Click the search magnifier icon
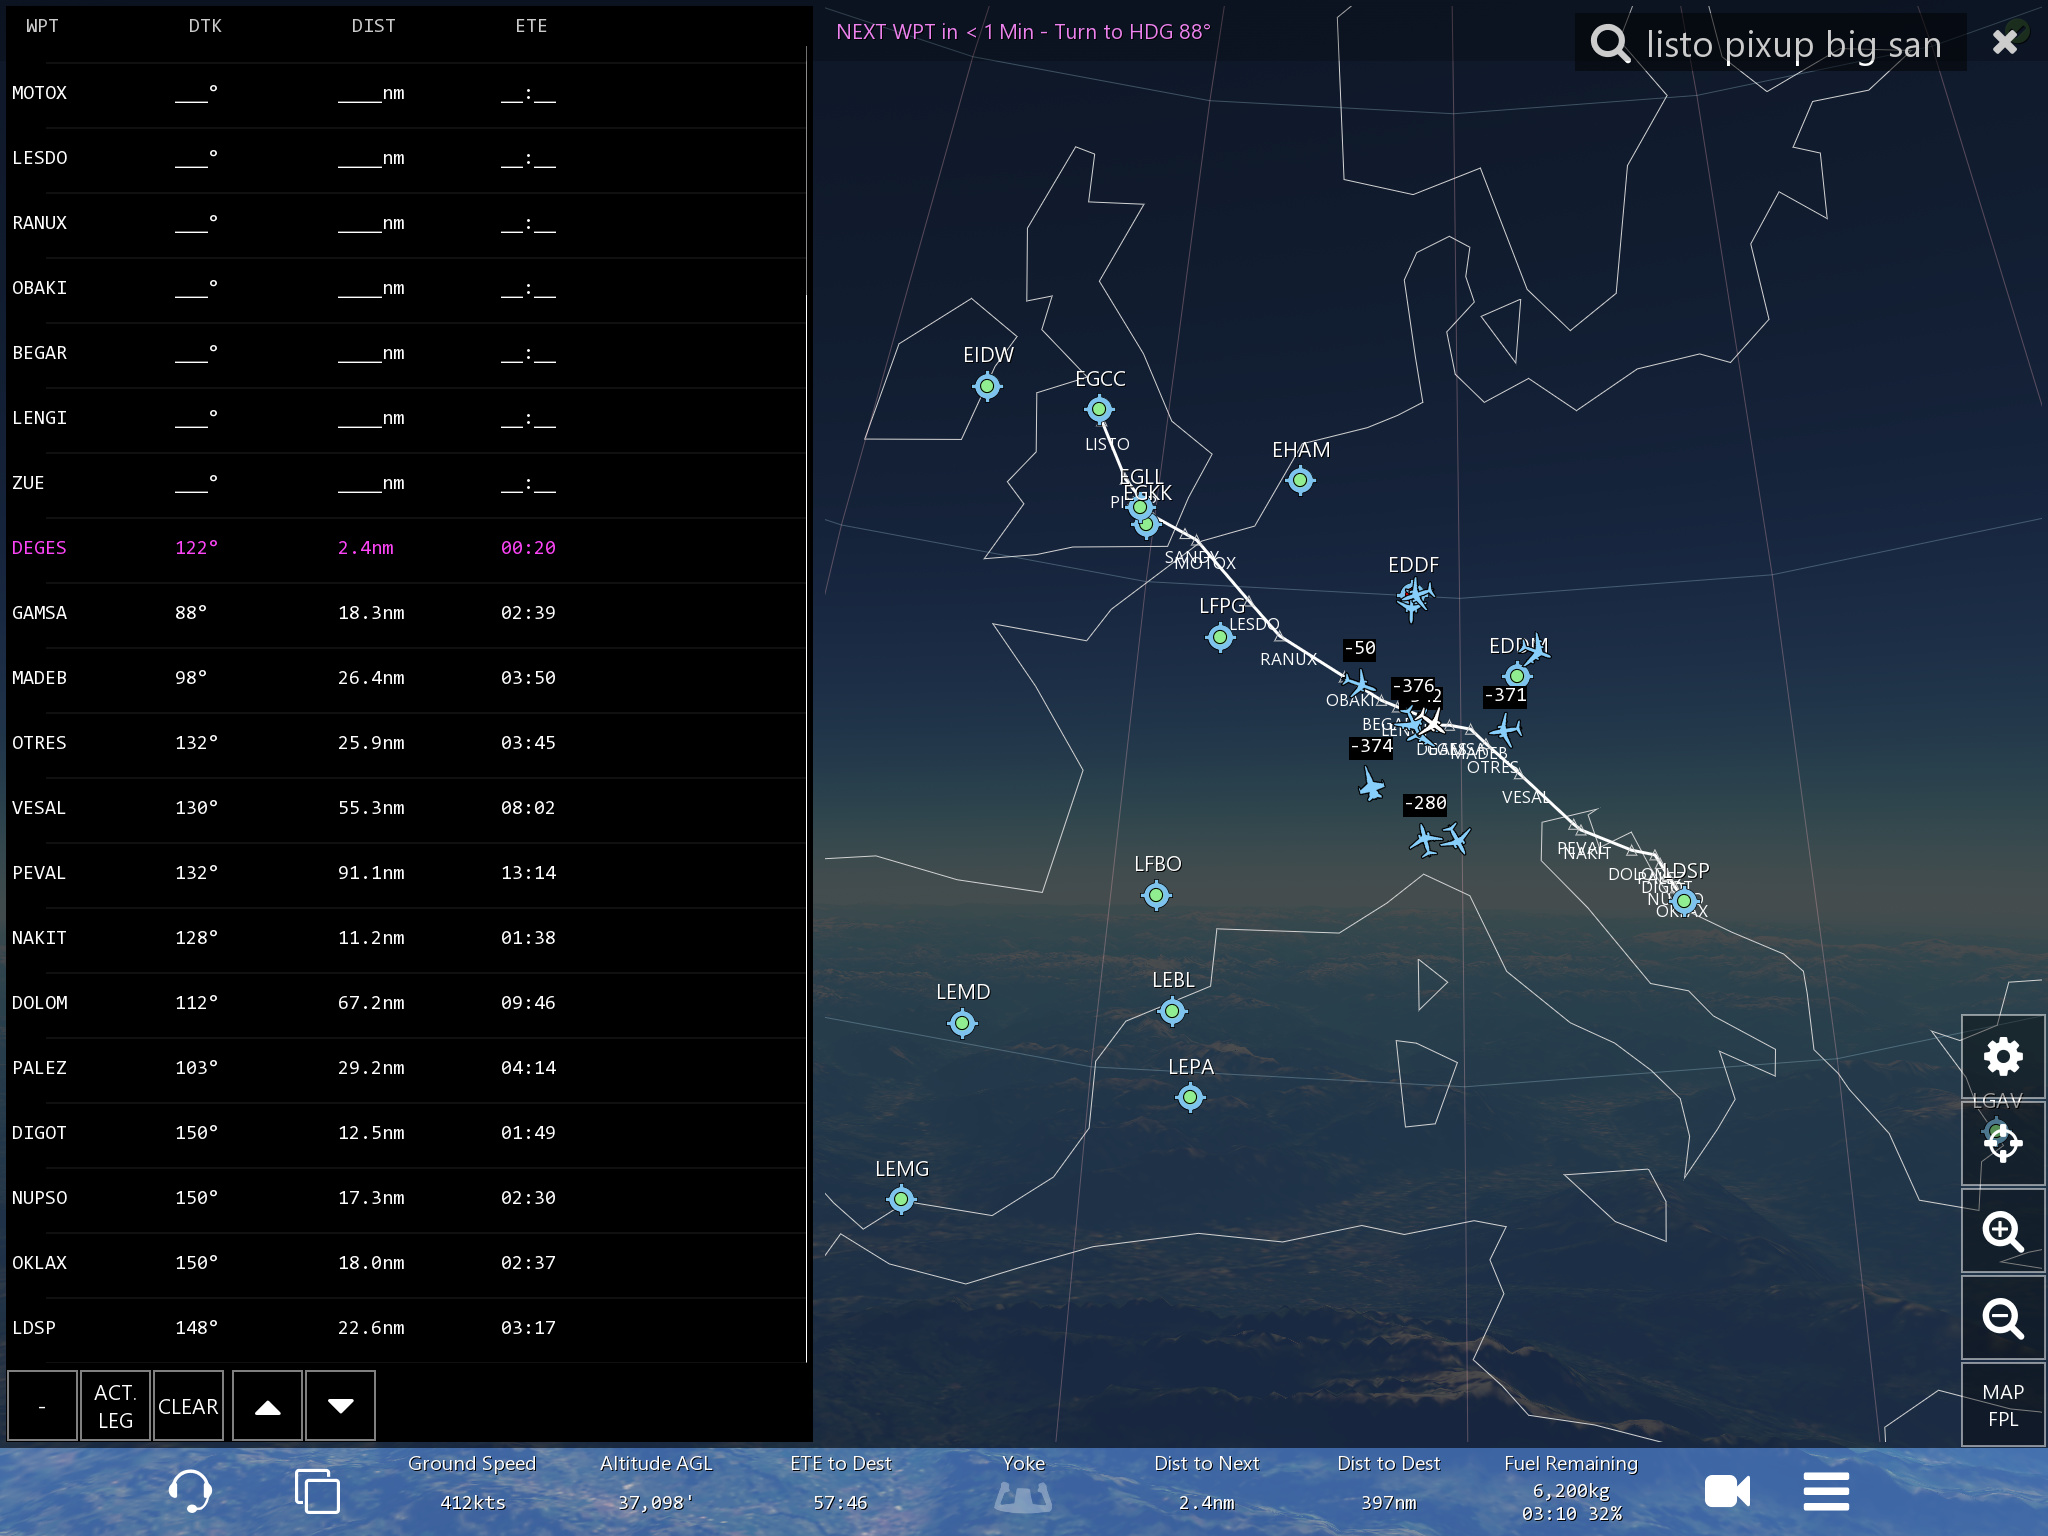 (x=1610, y=44)
